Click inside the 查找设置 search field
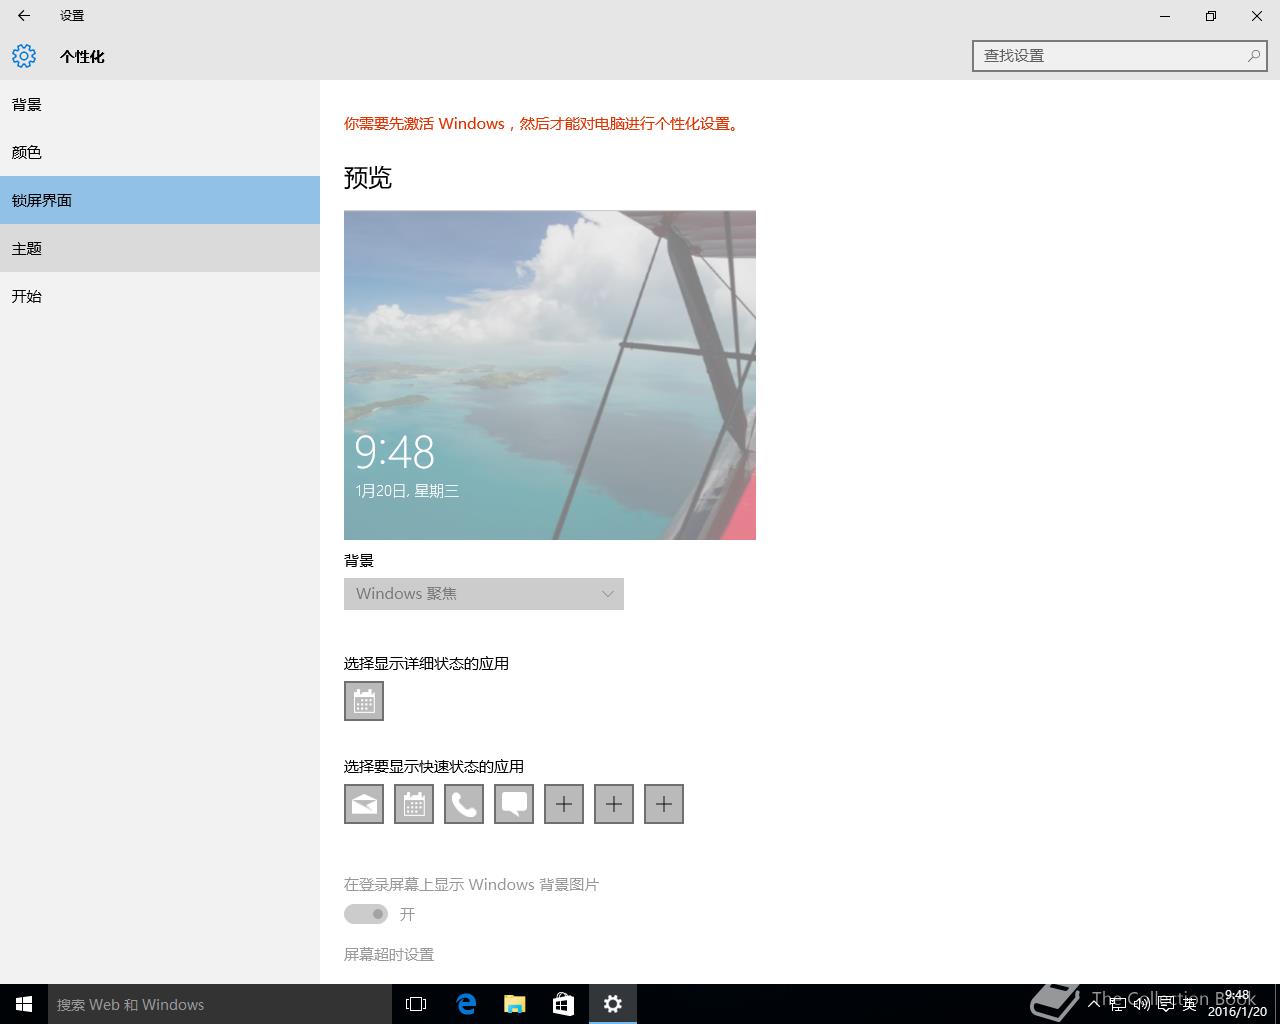The width and height of the screenshot is (1280, 1024). pos(1119,56)
